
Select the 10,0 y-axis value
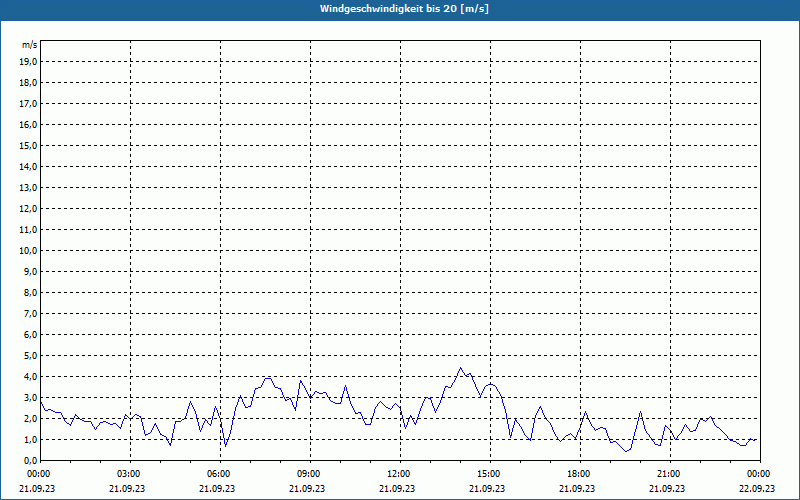[x=28, y=251]
